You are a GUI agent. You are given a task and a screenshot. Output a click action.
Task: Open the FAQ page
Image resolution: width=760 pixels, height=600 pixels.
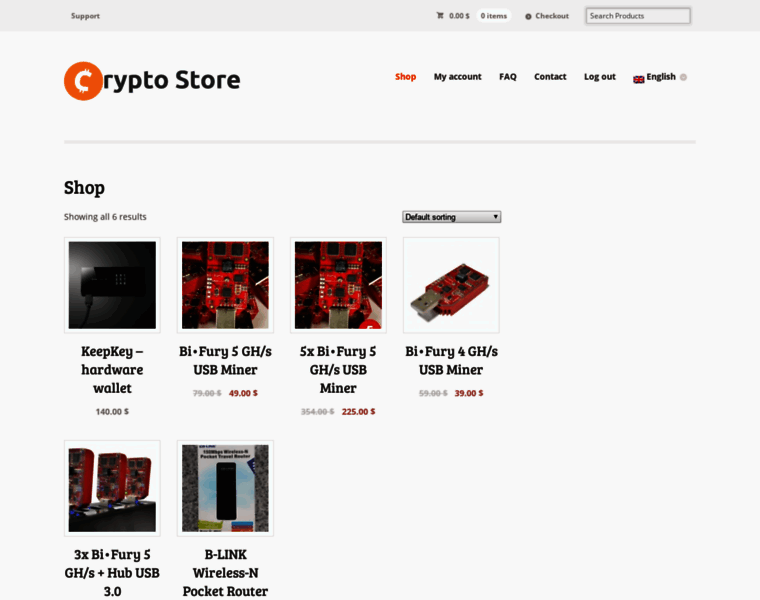point(507,77)
